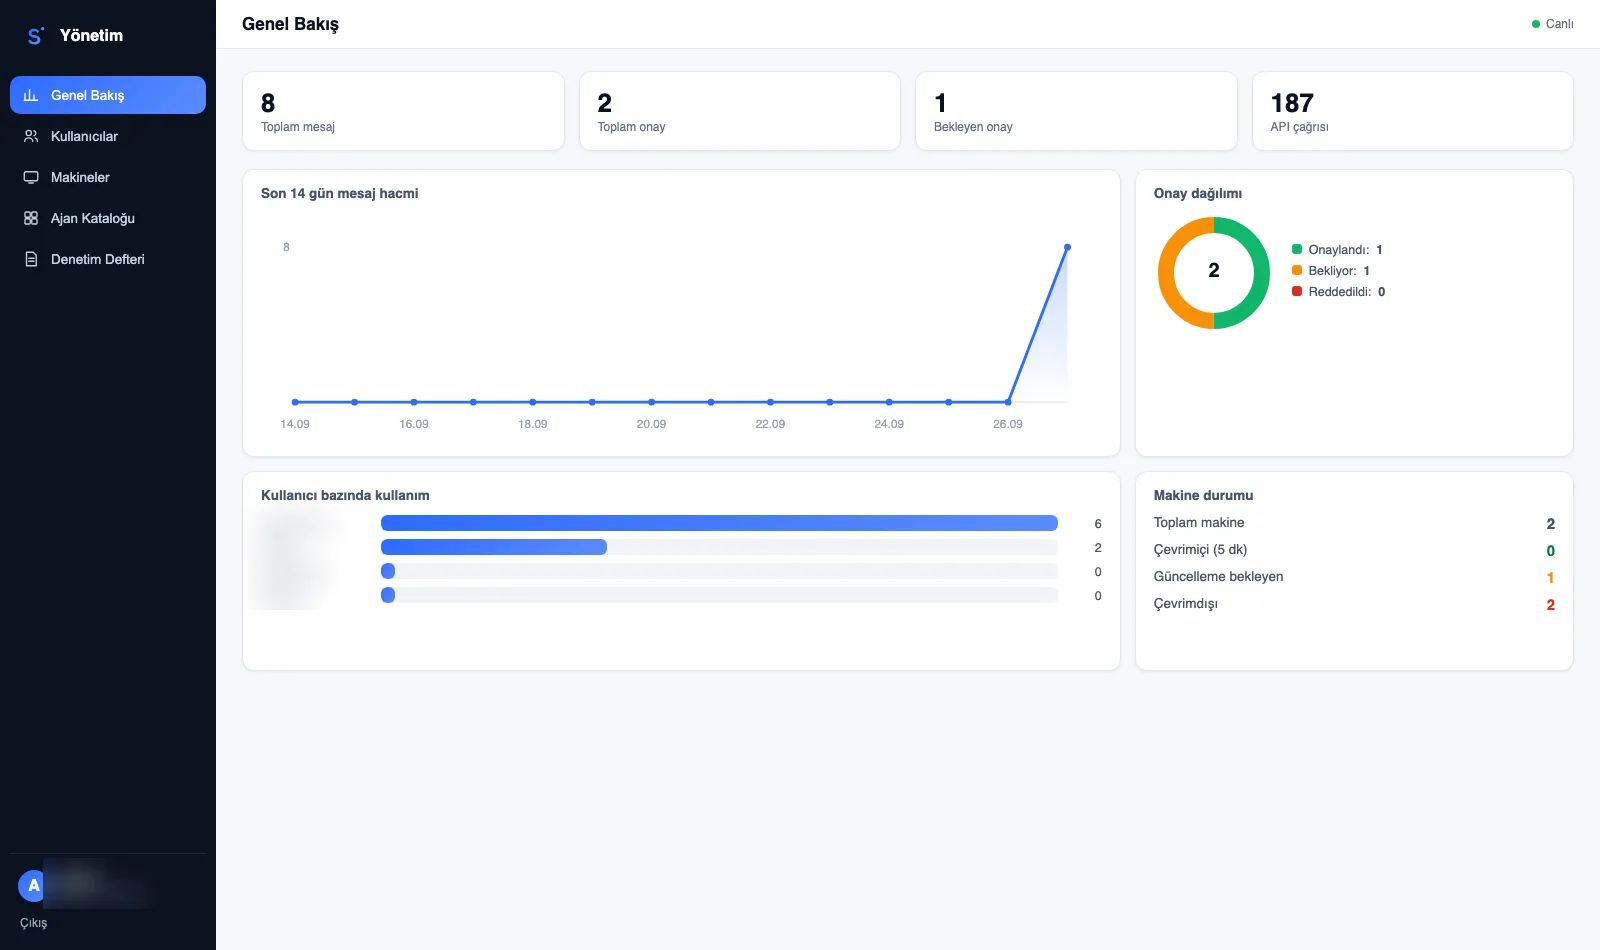The image size is (1600, 950).
Task: Click the 14.09 data point on the chart
Action: point(295,402)
